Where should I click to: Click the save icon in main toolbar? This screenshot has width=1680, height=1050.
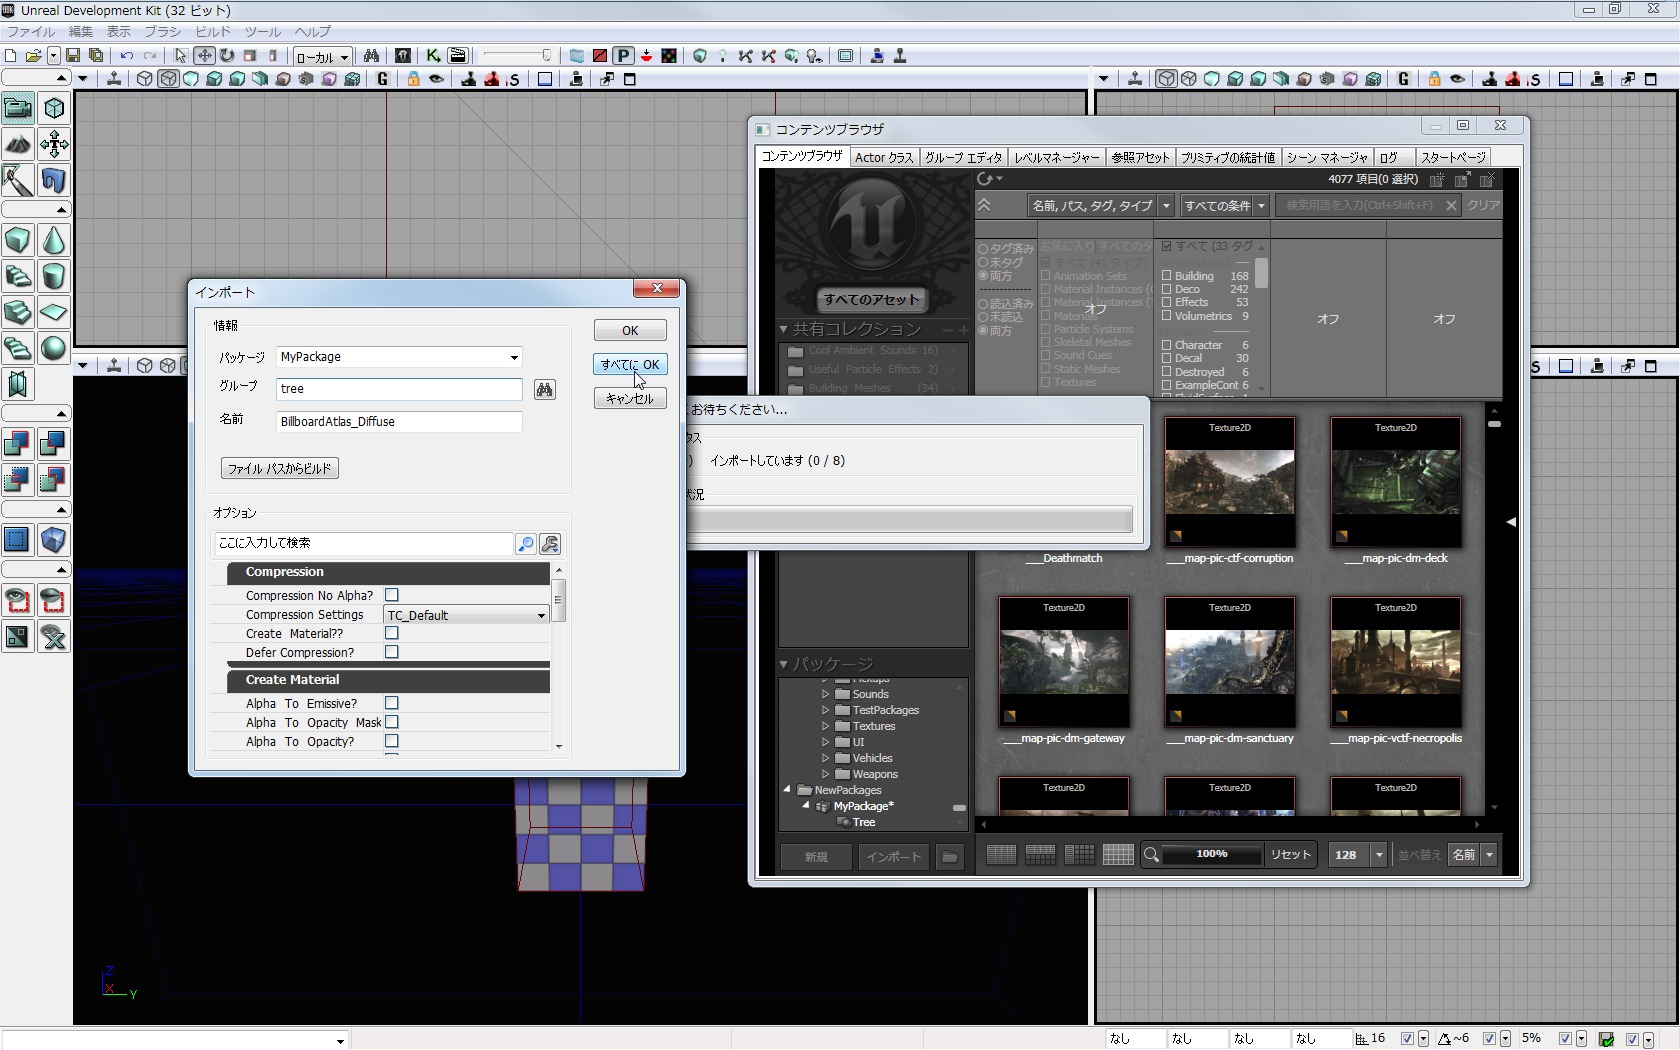[73, 56]
